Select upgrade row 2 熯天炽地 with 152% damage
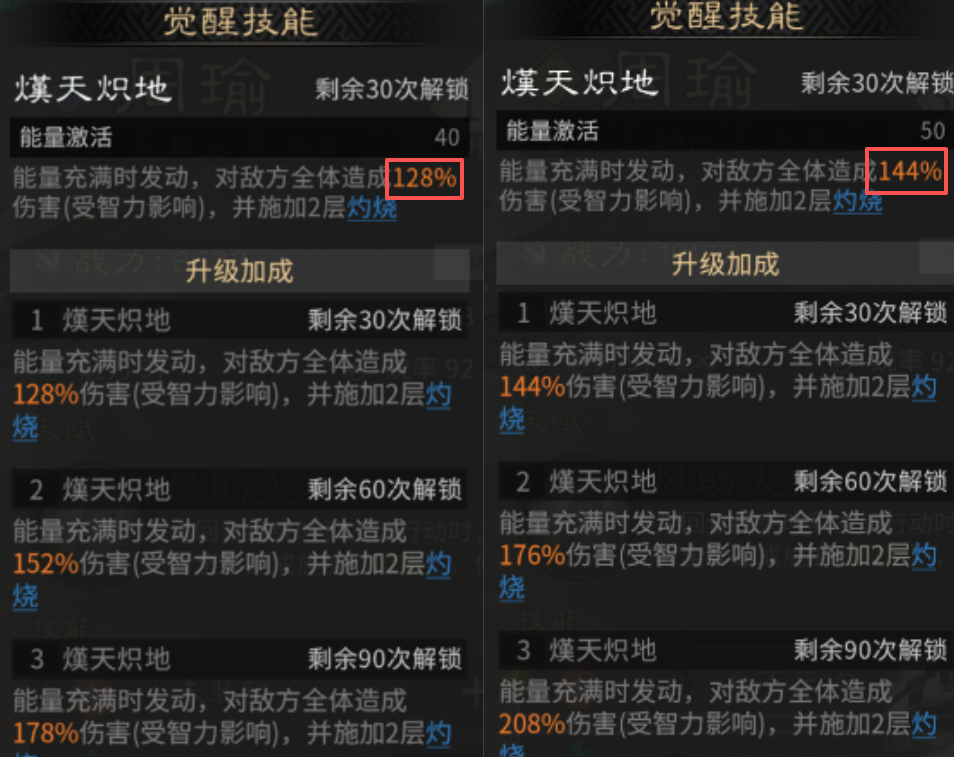Image resolution: width=954 pixels, height=757 pixels. tap(240, 489)
